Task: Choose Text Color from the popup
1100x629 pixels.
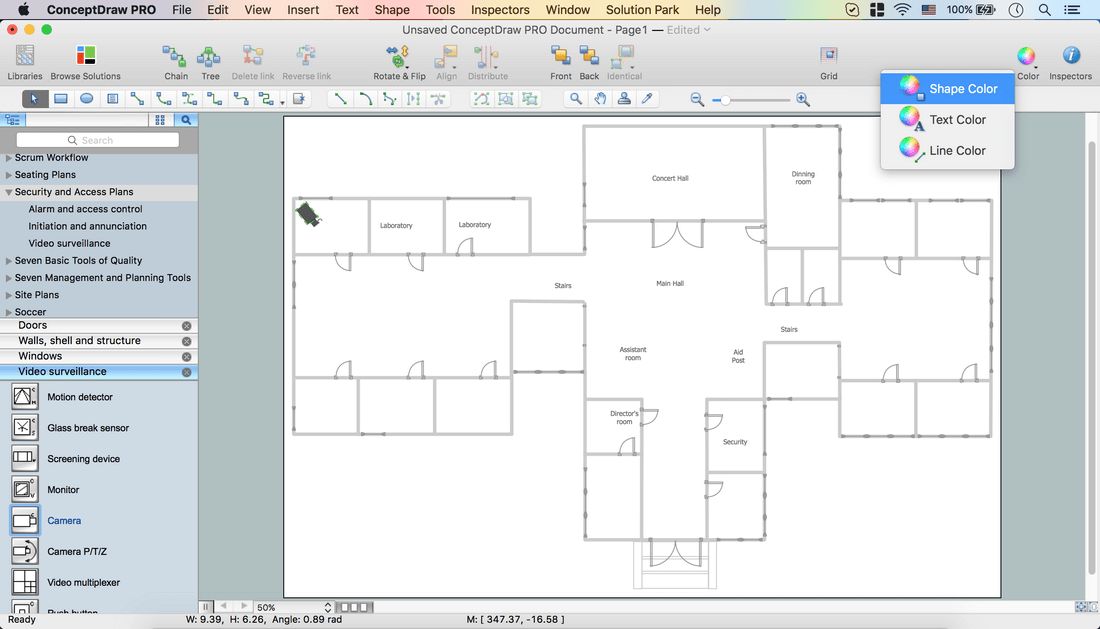Action: tap(957, 120)
